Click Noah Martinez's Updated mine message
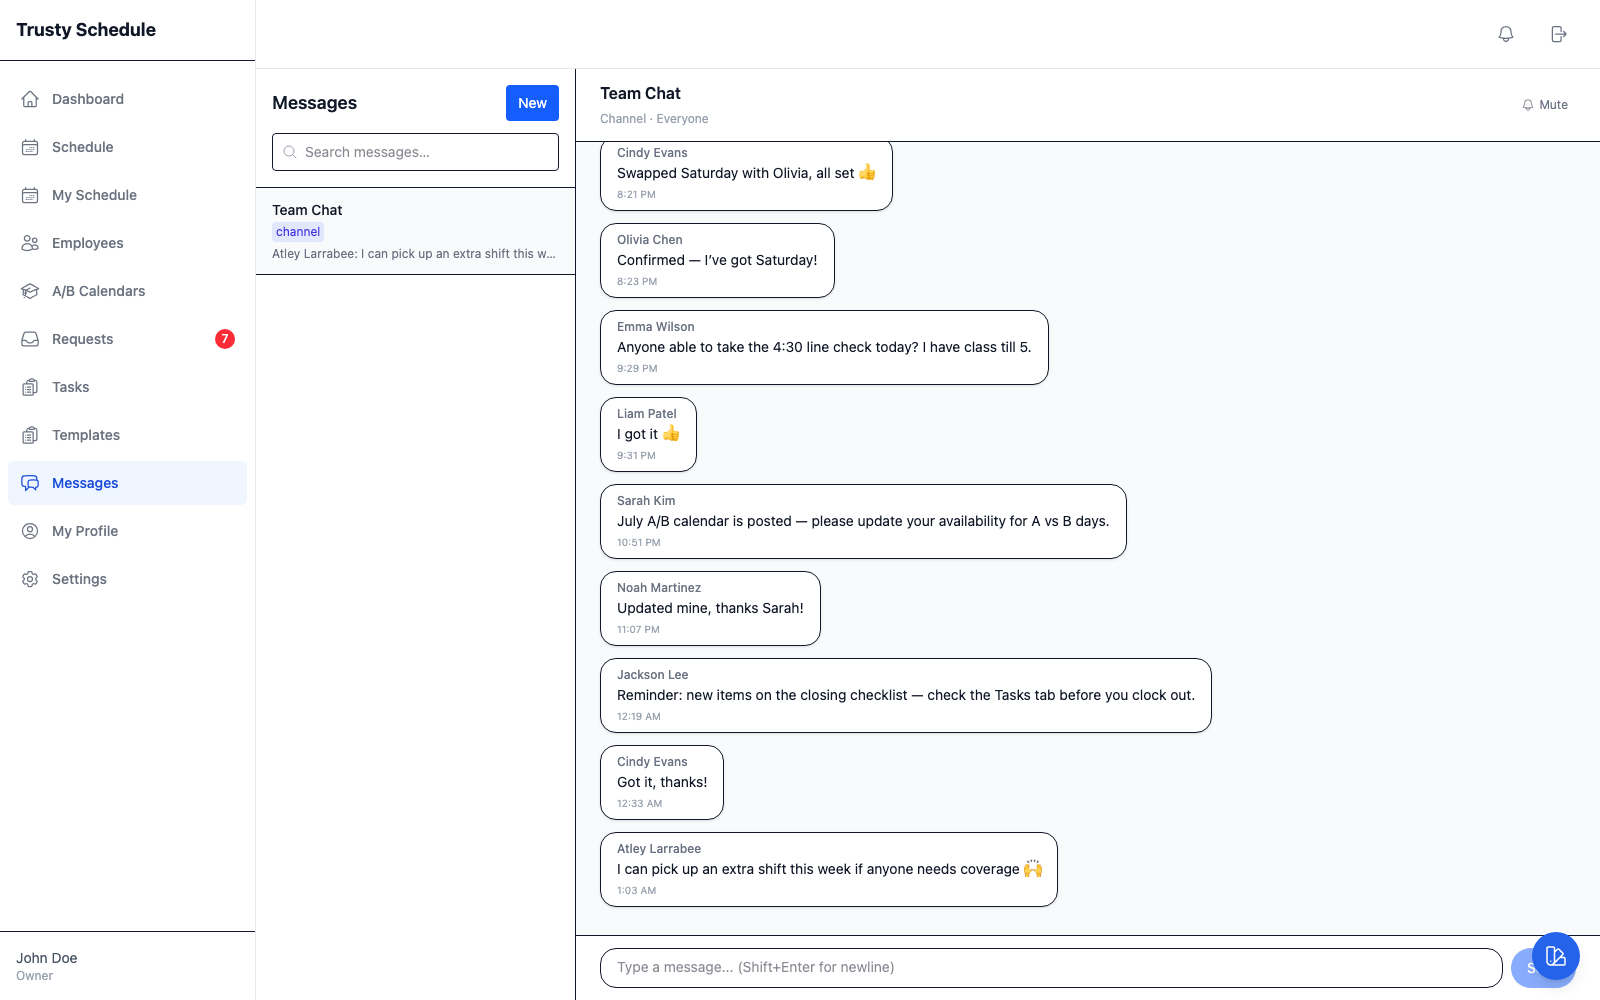The image size is (1600, 1000). point(710,608)
